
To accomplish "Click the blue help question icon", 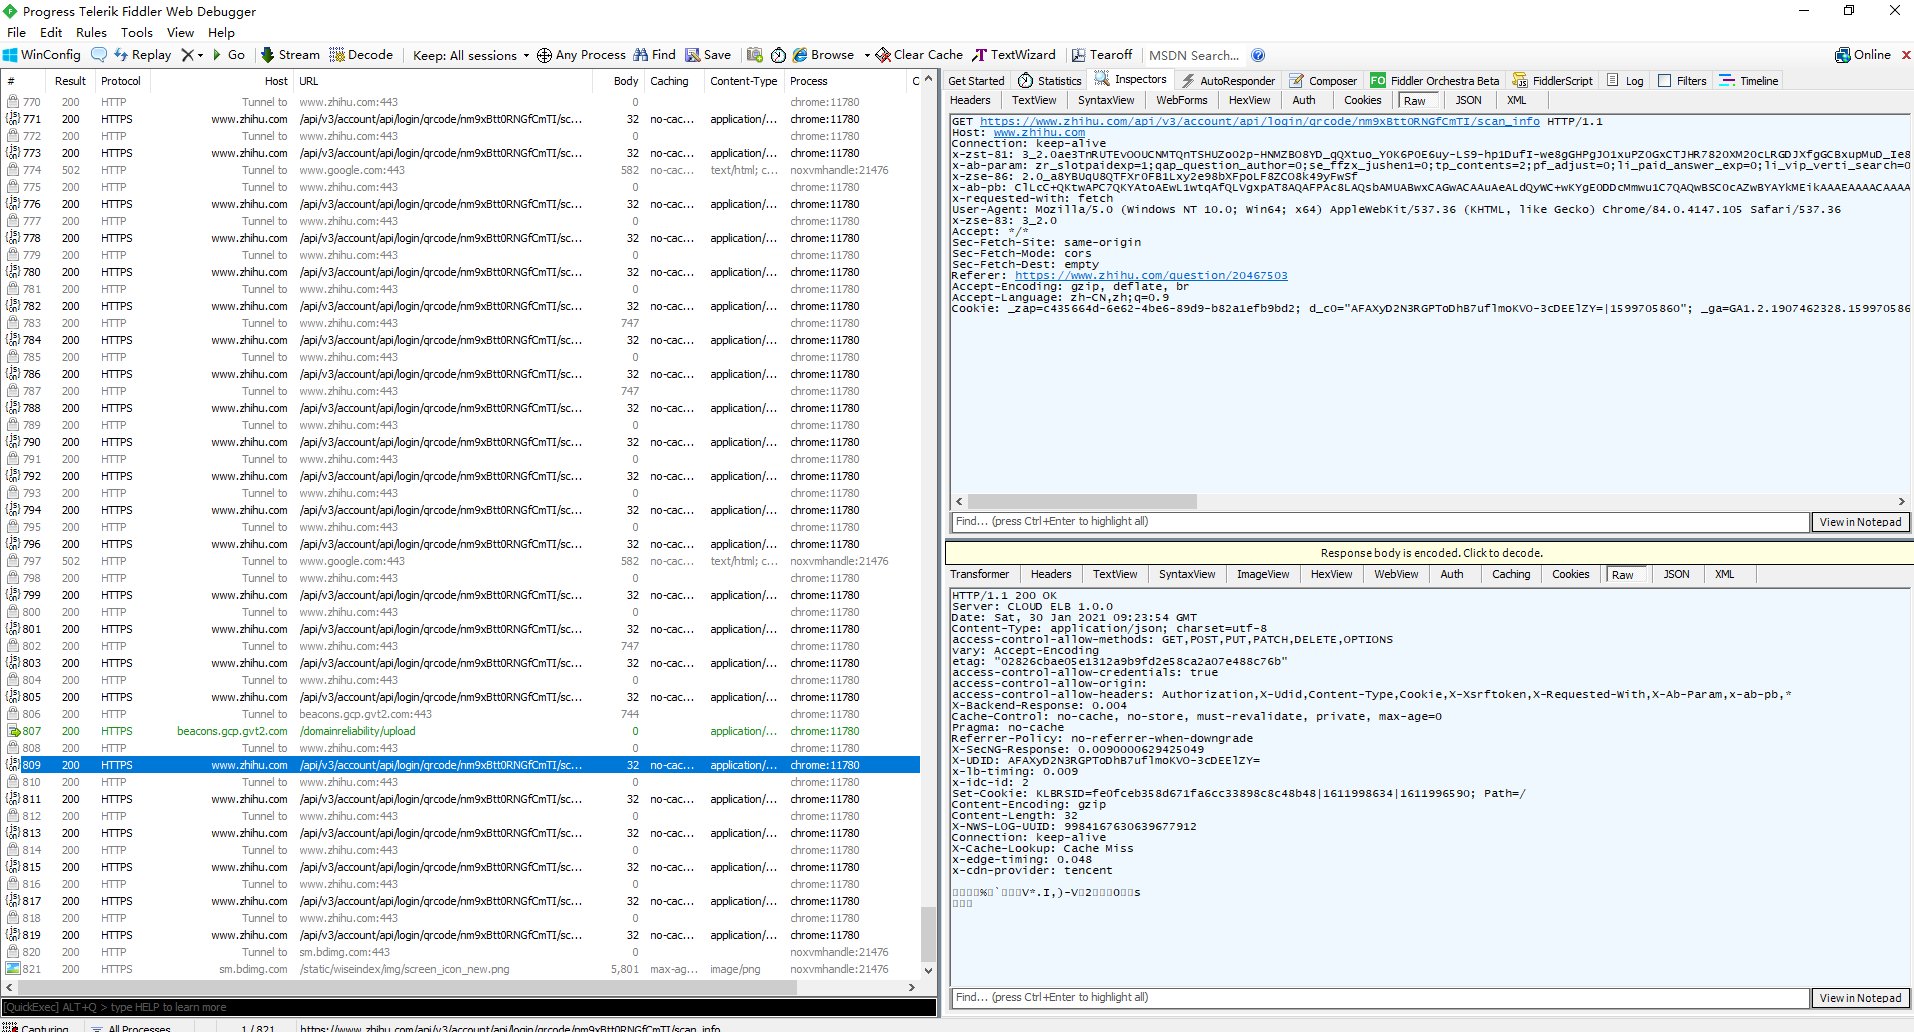I will (1258, 55).
